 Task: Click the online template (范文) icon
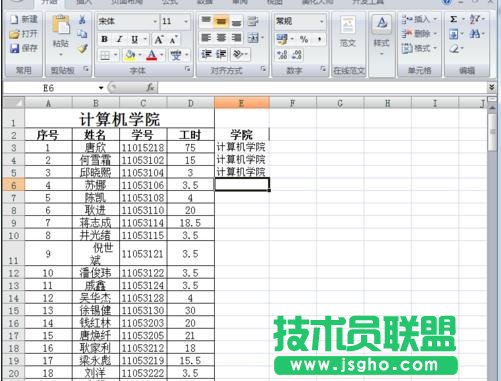(x=348, y=25)
